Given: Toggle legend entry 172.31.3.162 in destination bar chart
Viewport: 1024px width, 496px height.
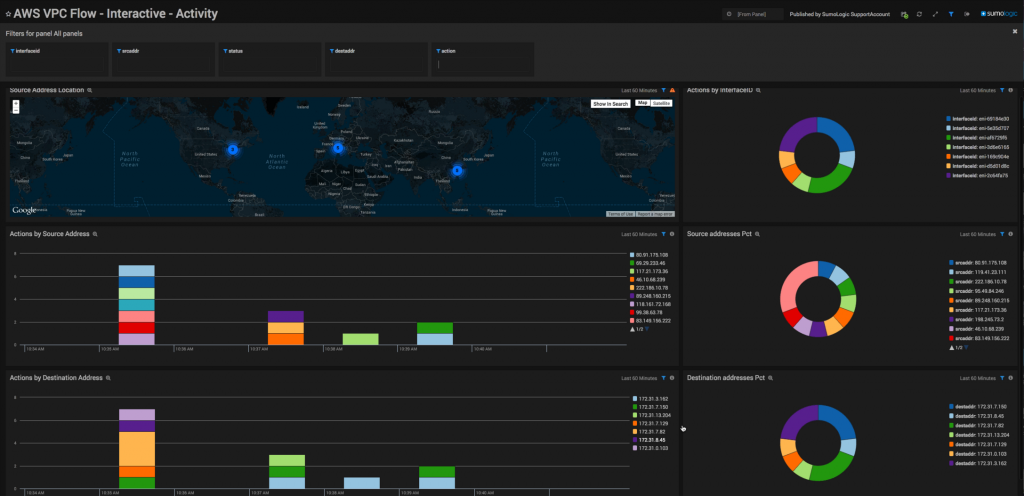Looking at the screenshot, I should [648, 398].
